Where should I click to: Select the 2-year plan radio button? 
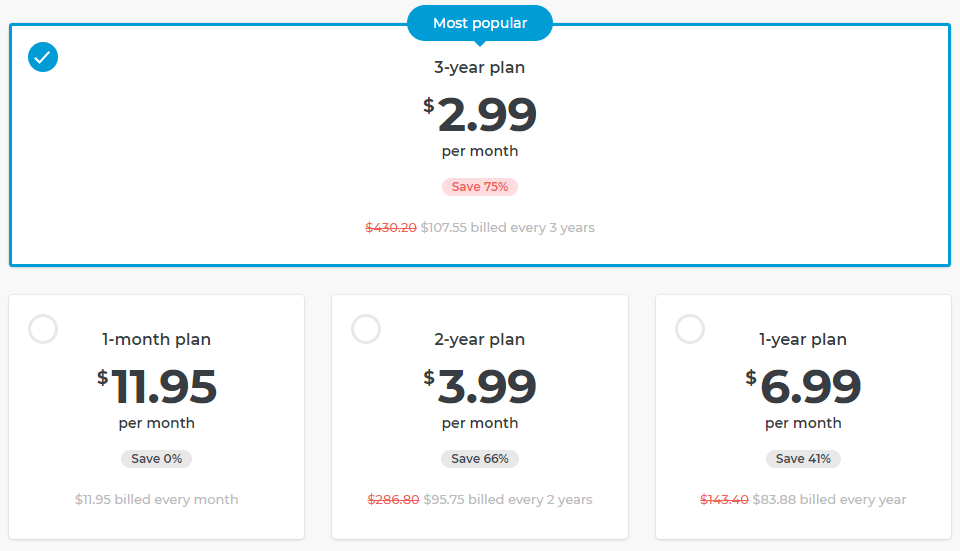point(366,329)
